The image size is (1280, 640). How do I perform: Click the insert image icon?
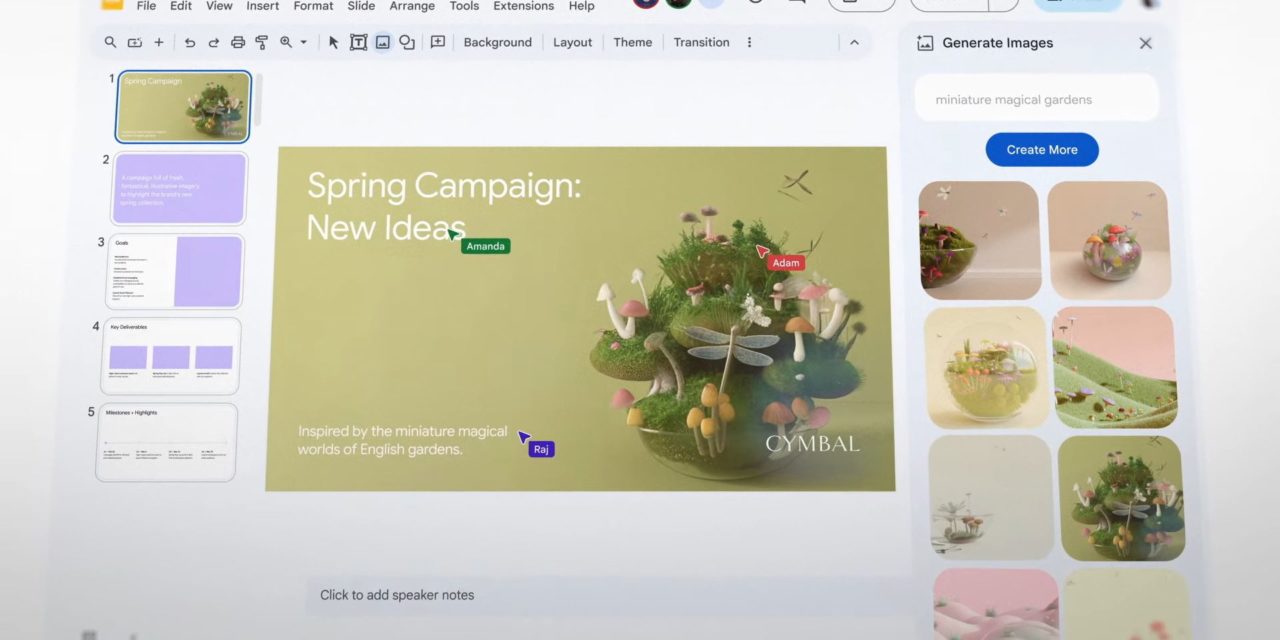tap(382, 42)
